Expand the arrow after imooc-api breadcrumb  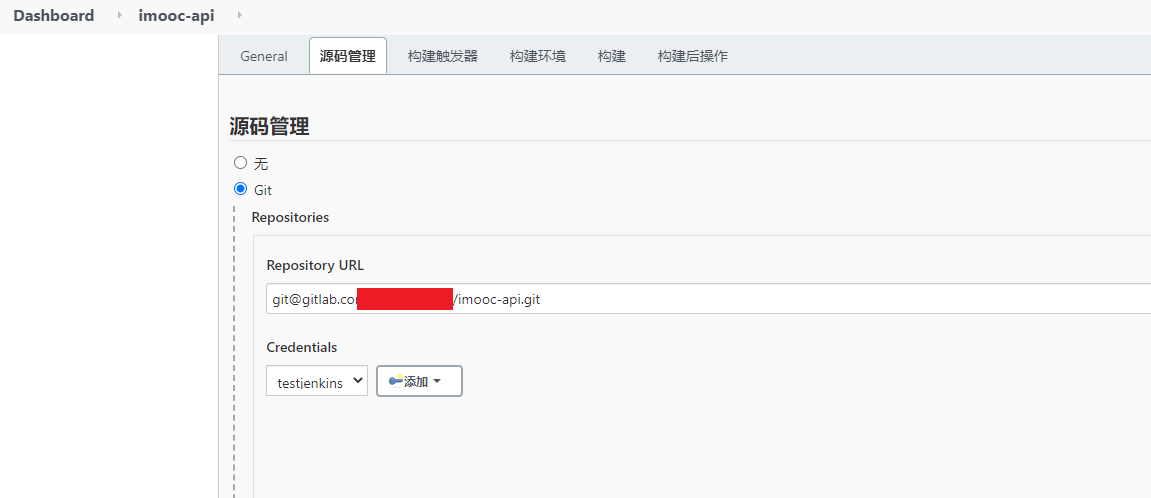pos(240,15)
